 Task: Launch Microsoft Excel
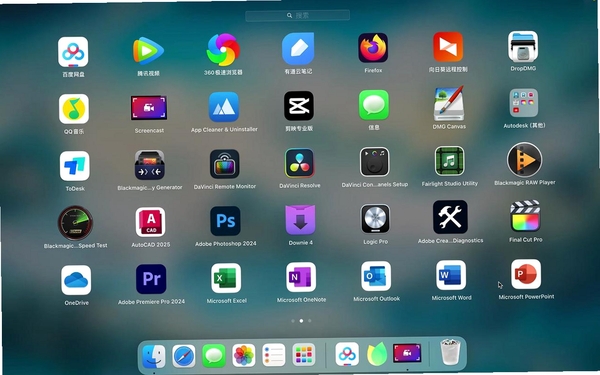226,278
